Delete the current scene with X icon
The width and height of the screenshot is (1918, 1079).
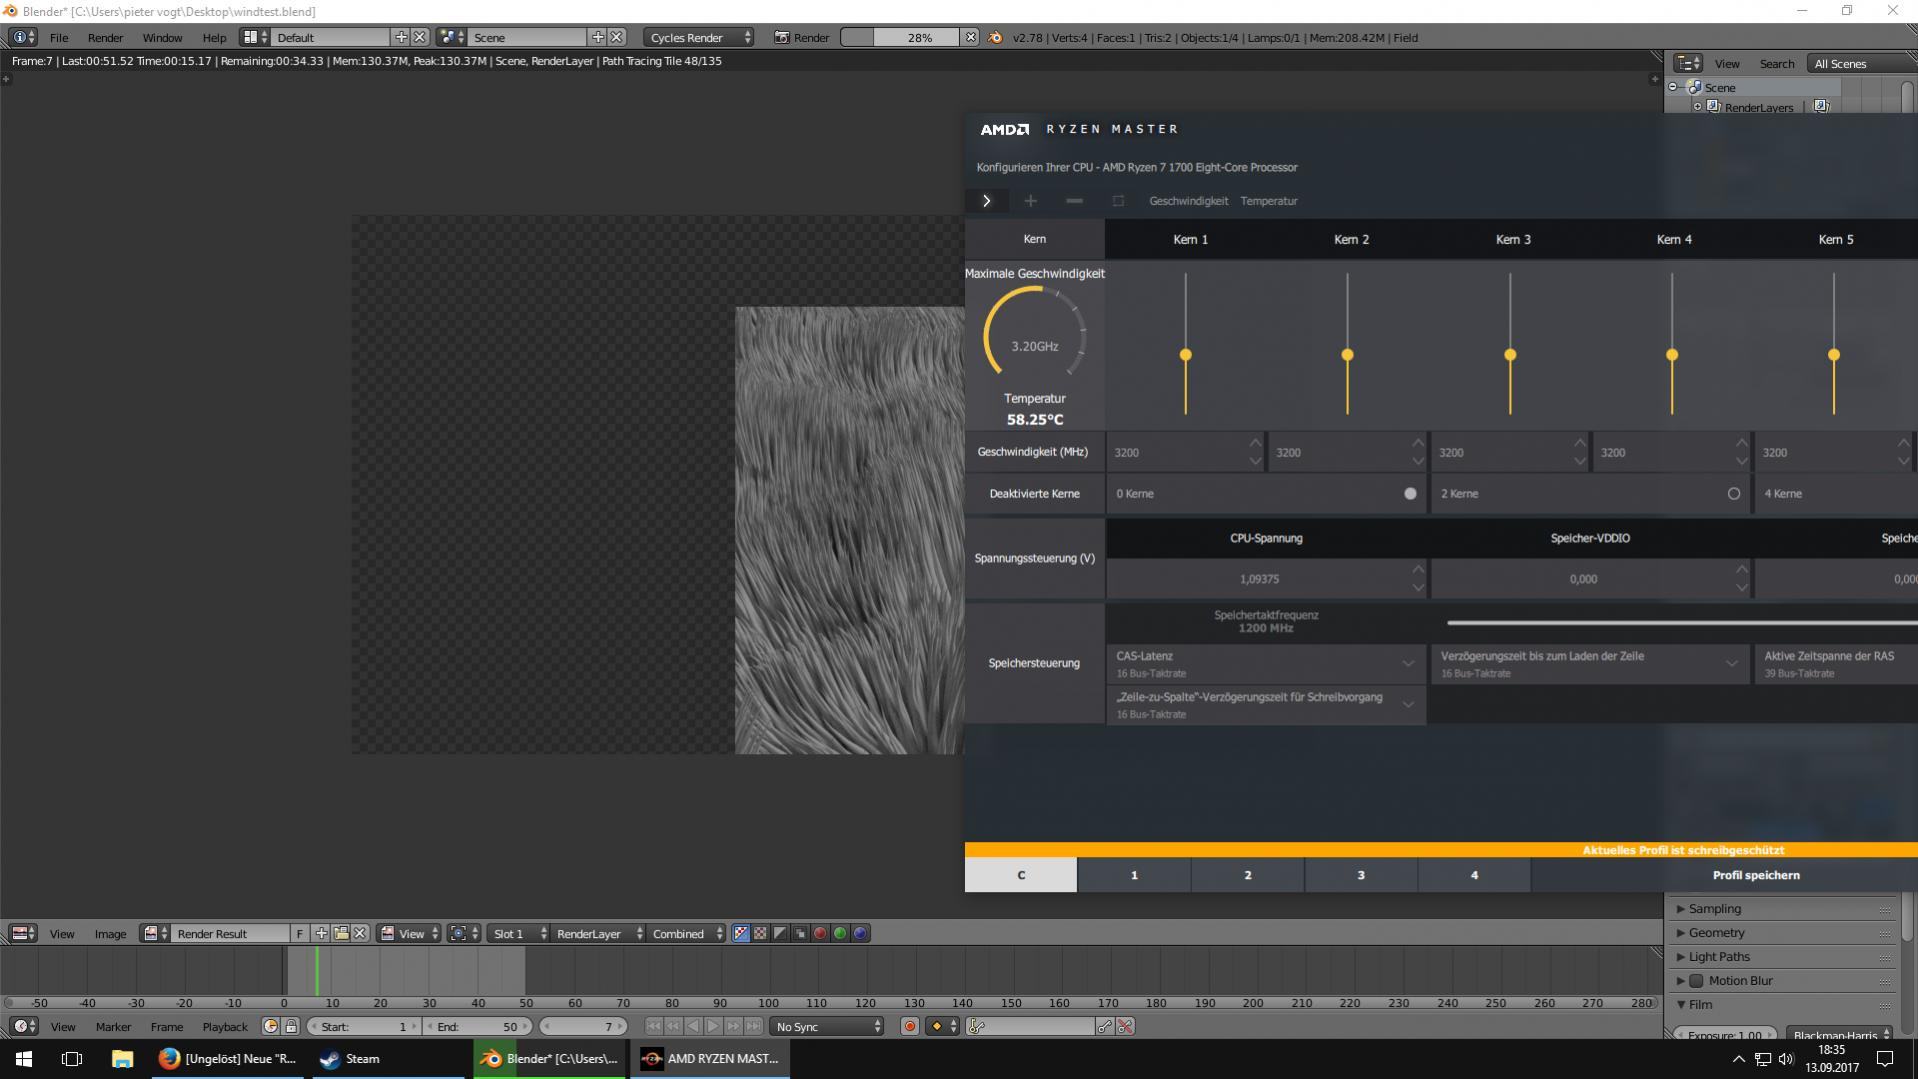[617, 37]
